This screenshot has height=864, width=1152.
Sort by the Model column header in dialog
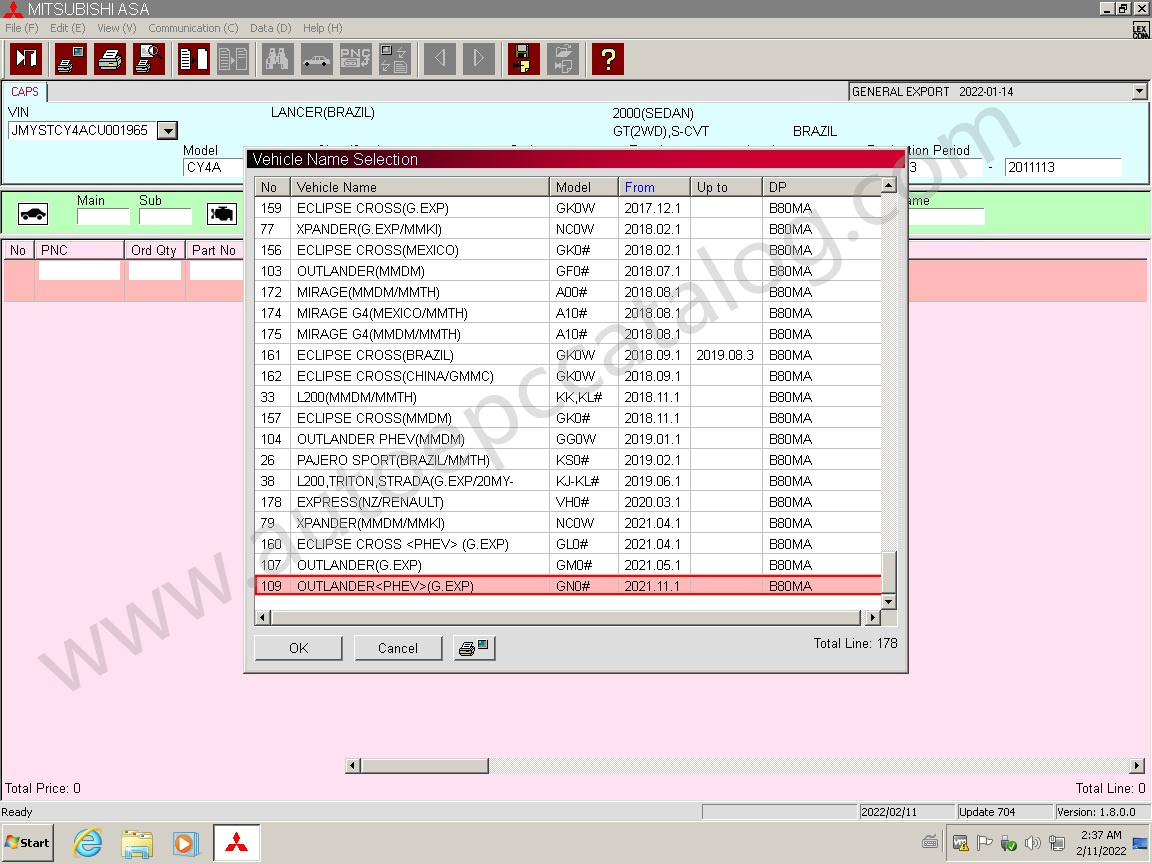[584, 187]
